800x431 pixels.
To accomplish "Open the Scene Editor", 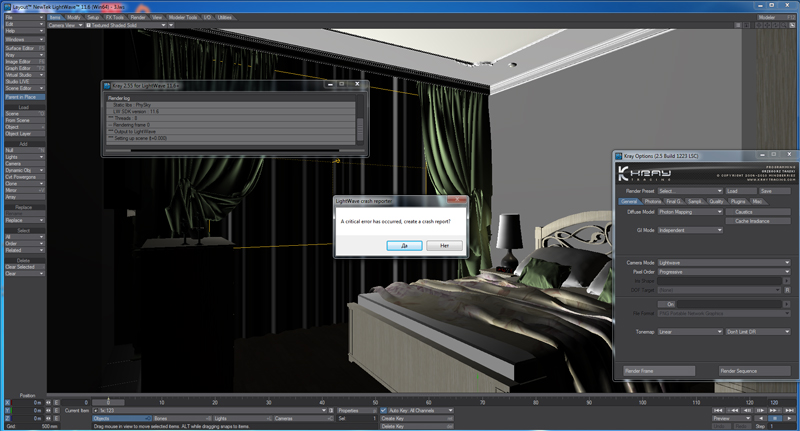I will [23, 88].
